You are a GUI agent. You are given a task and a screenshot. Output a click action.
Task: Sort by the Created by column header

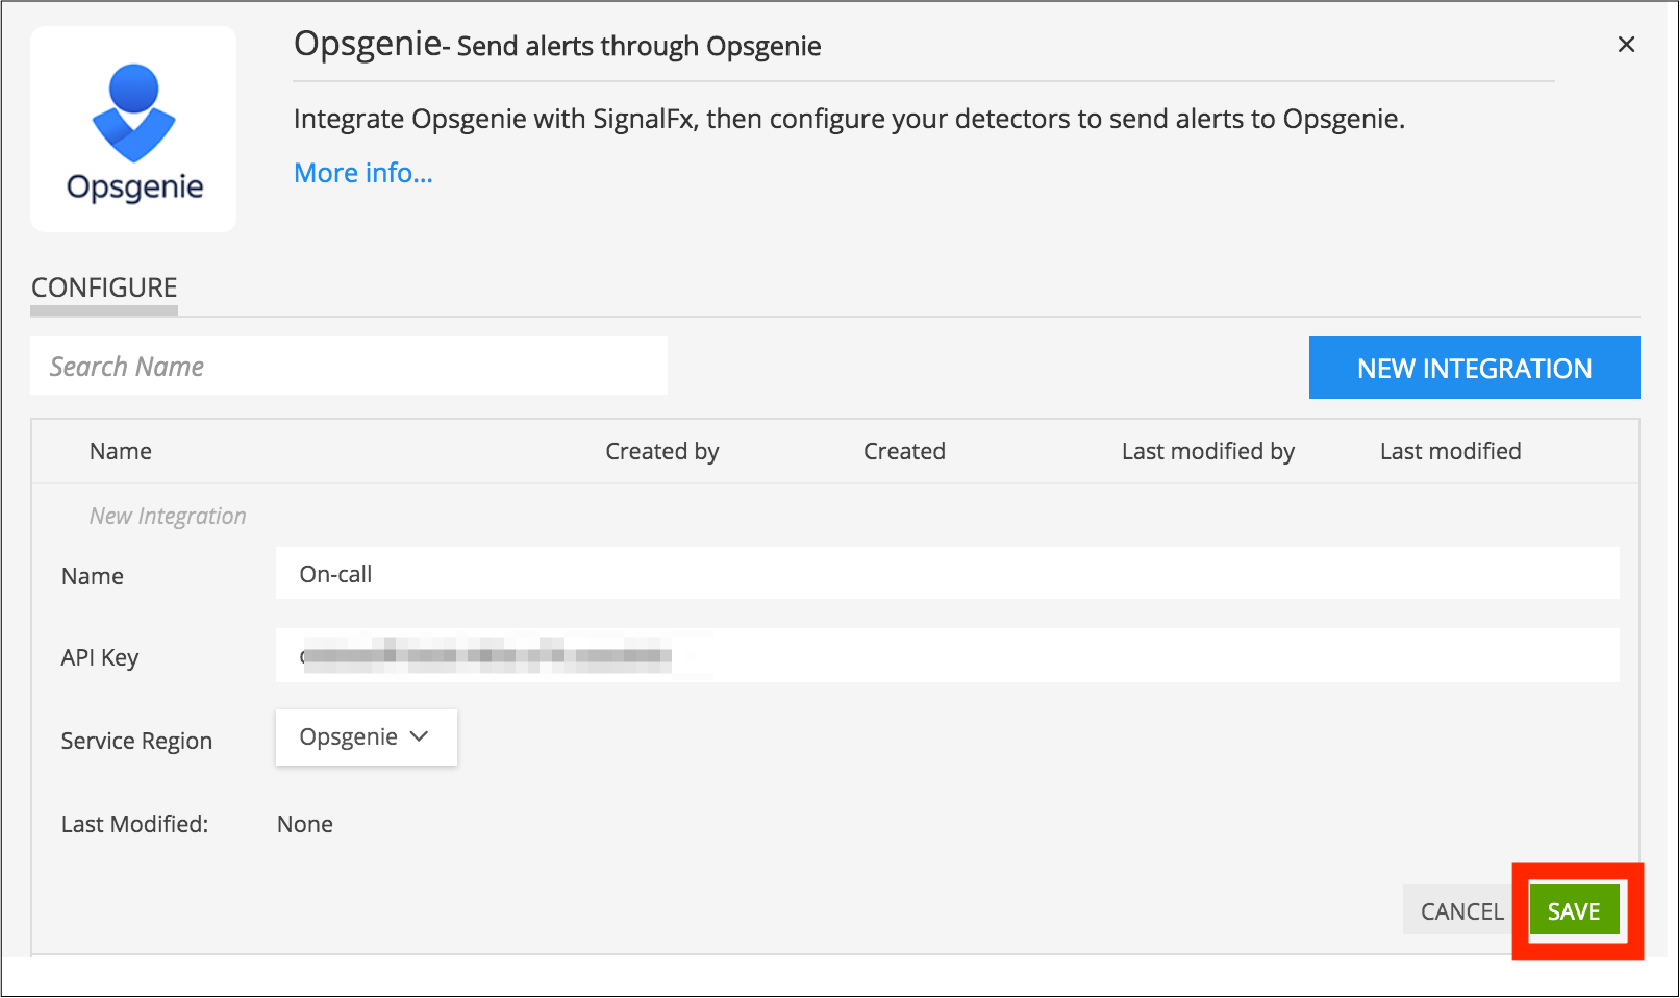[x=662, y=451]
